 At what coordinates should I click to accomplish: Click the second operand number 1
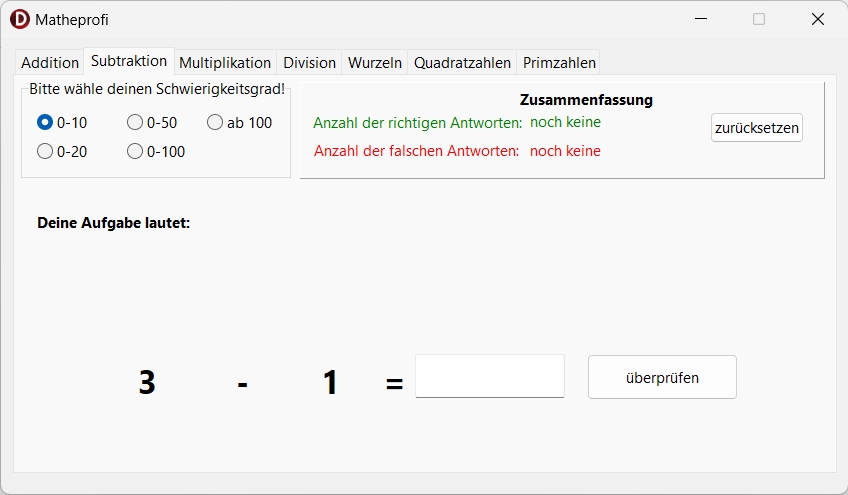click(330, 382)
